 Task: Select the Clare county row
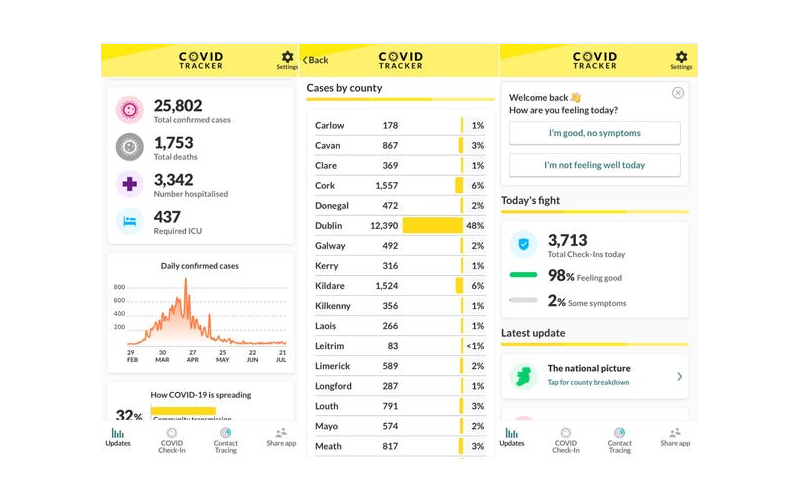pos(401,165)
